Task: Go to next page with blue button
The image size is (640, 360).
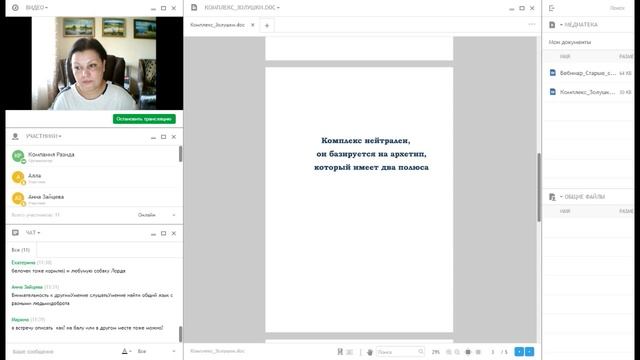Action: tap(529, 351)
